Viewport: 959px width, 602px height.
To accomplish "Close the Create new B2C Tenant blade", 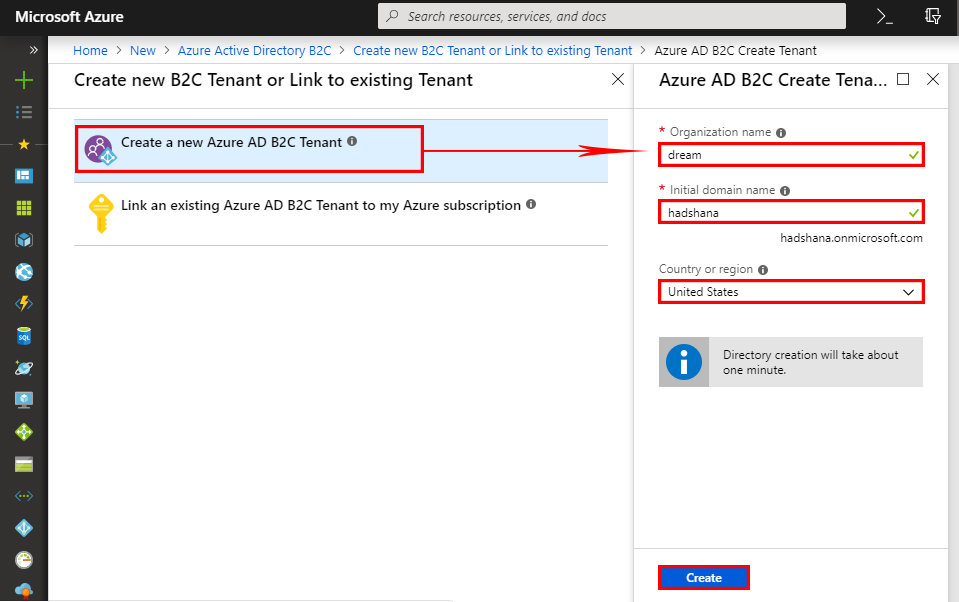I will click(x=618, y=79).
